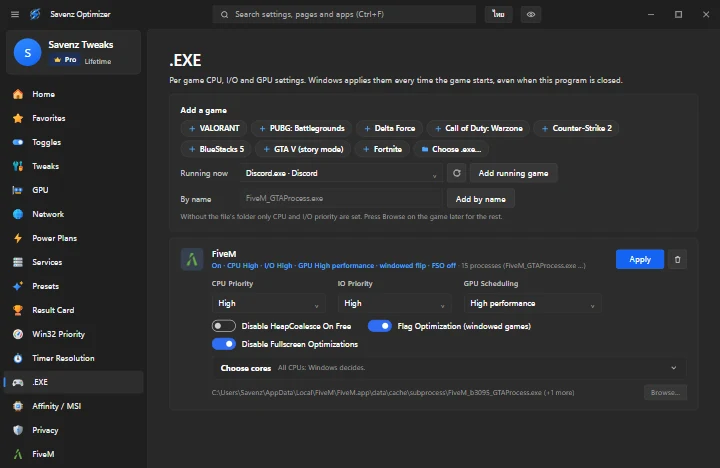720x468 pixels.
Task: Add BlueStacks 5 preset
Action: click(x=216, y=149)
